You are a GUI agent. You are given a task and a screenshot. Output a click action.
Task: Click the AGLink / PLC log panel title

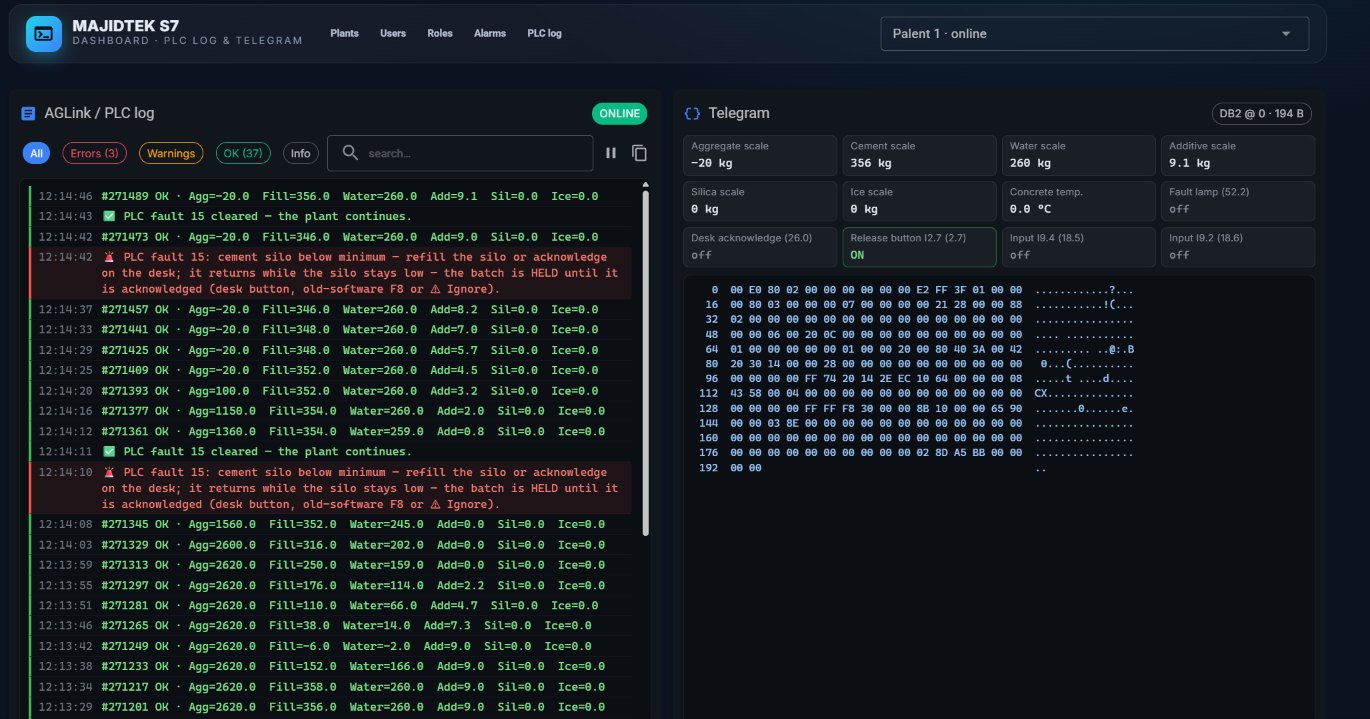click(x=99, y=113)
